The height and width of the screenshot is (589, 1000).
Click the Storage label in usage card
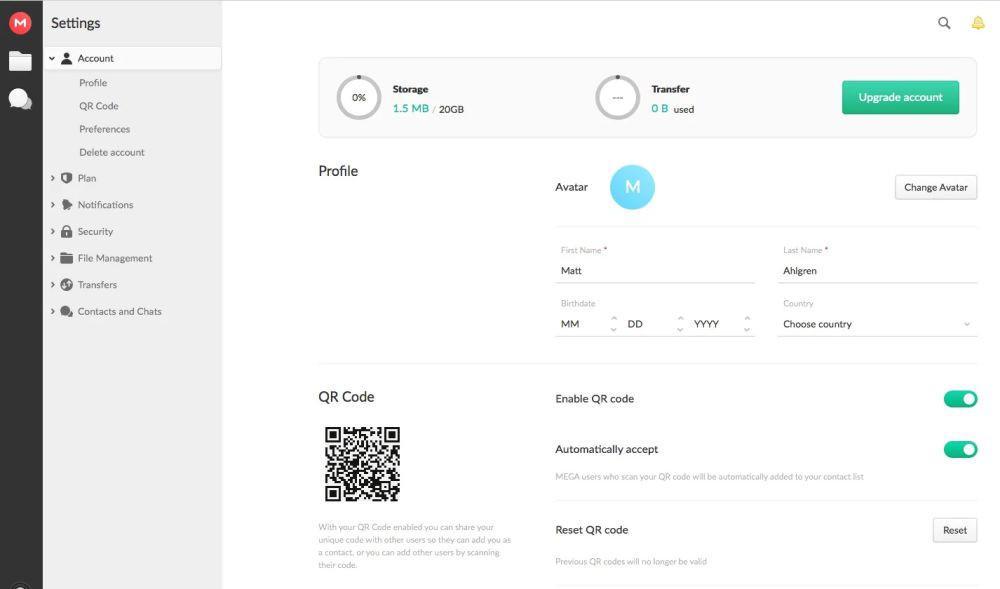[x=410, y=89]
